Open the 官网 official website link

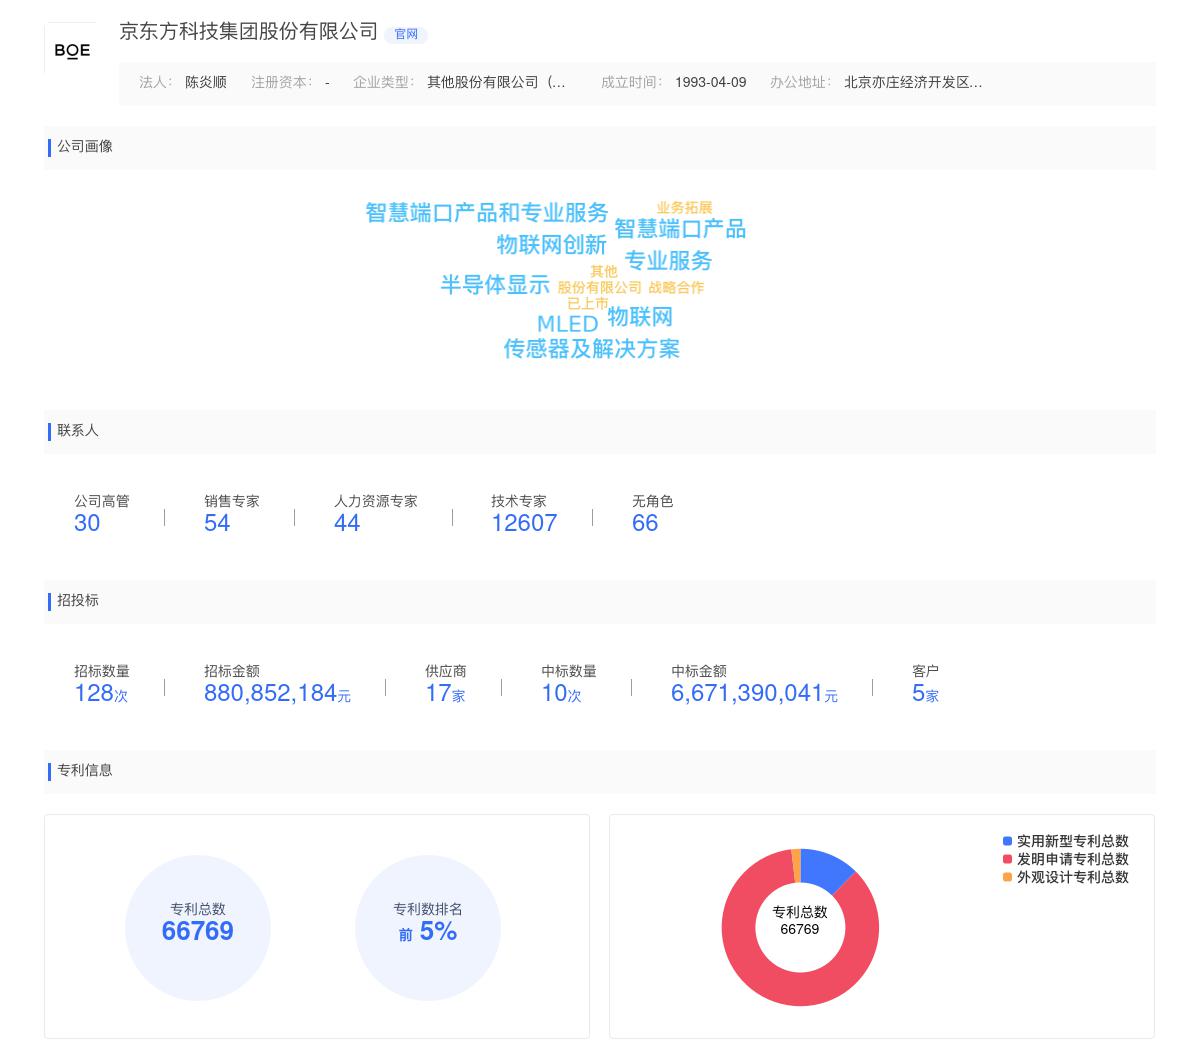pos(406,35)
